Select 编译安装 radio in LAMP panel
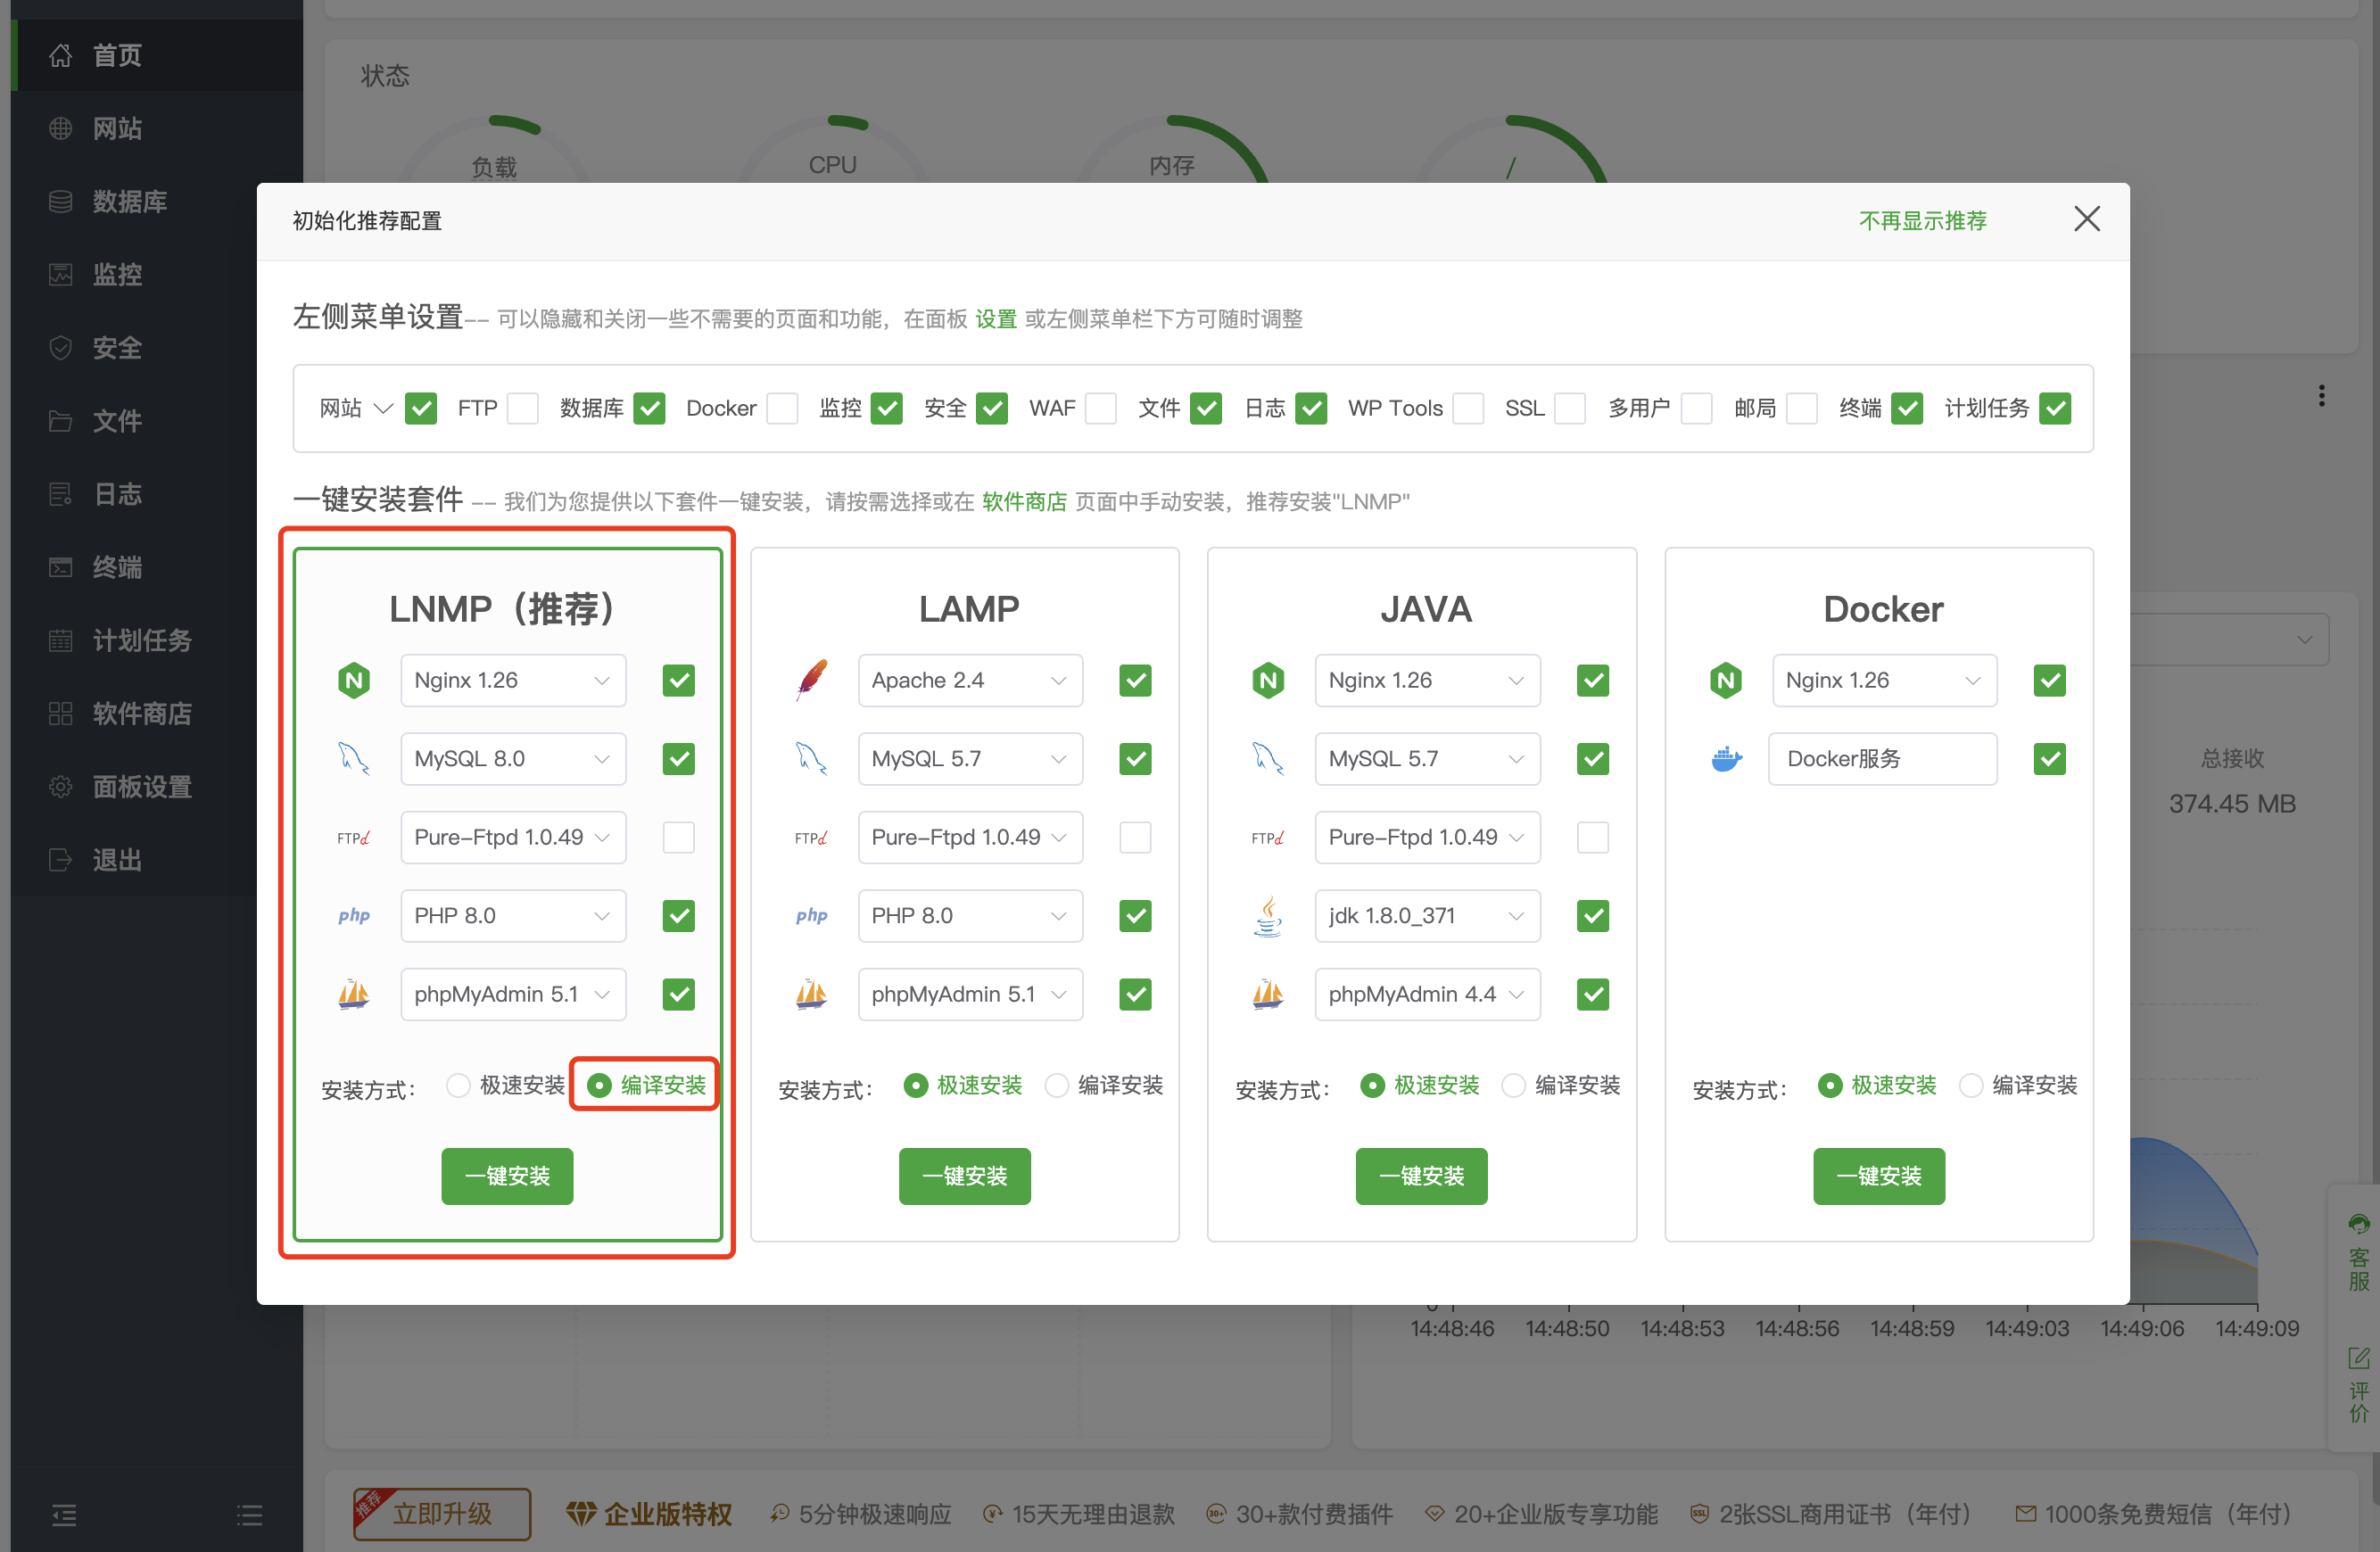Viewport: 2380px width, 1552px height. pyautogui.click(x=1057, y=1085)
